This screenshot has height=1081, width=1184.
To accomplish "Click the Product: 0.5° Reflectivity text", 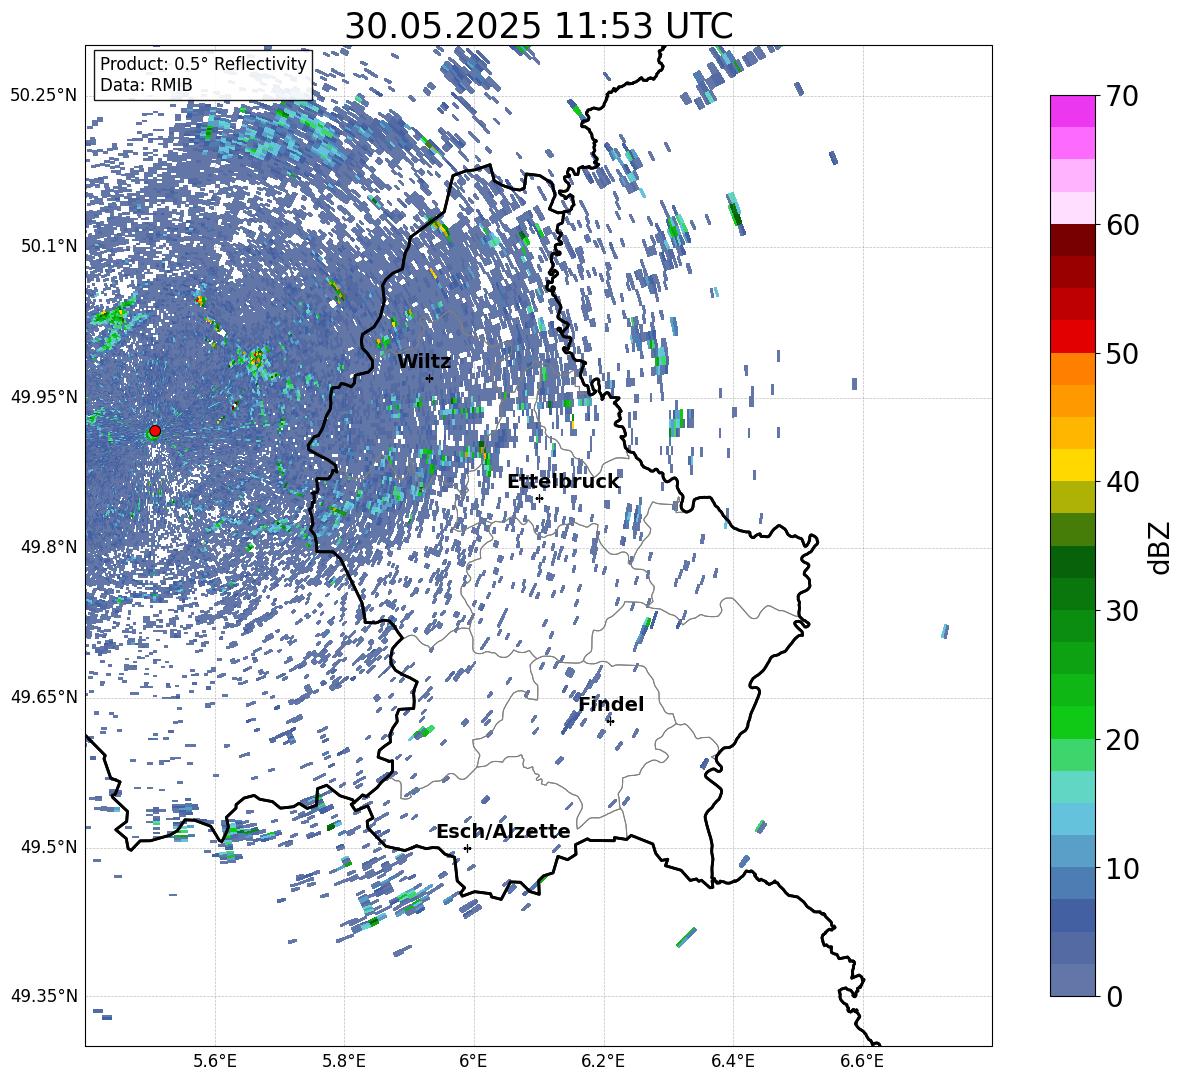I will pos(203,64).
